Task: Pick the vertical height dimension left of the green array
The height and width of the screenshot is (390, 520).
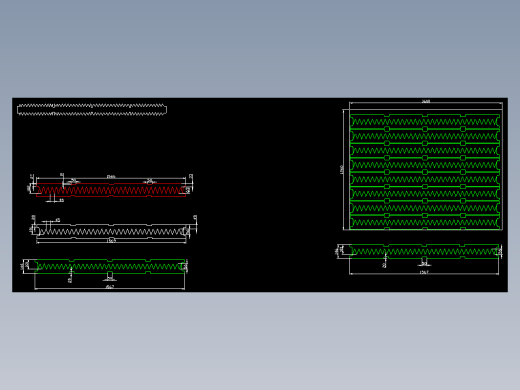Action: 341,169
